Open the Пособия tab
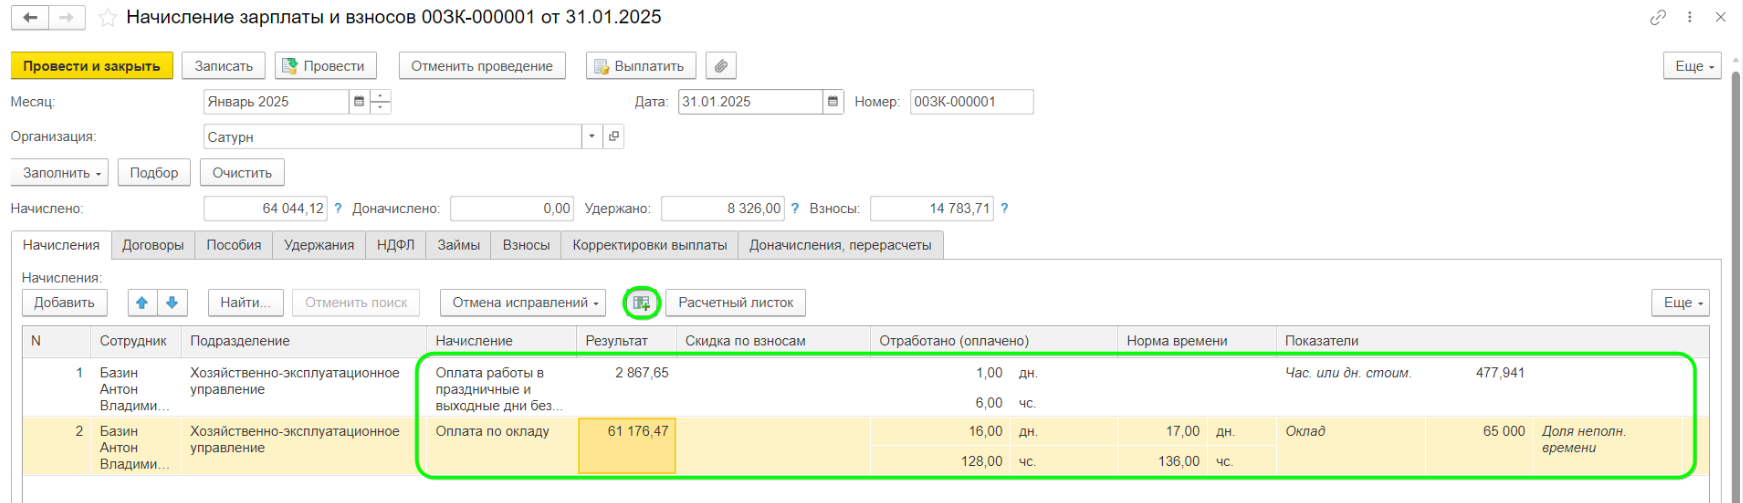This screenshot has height=503, width=1743. 234,245
